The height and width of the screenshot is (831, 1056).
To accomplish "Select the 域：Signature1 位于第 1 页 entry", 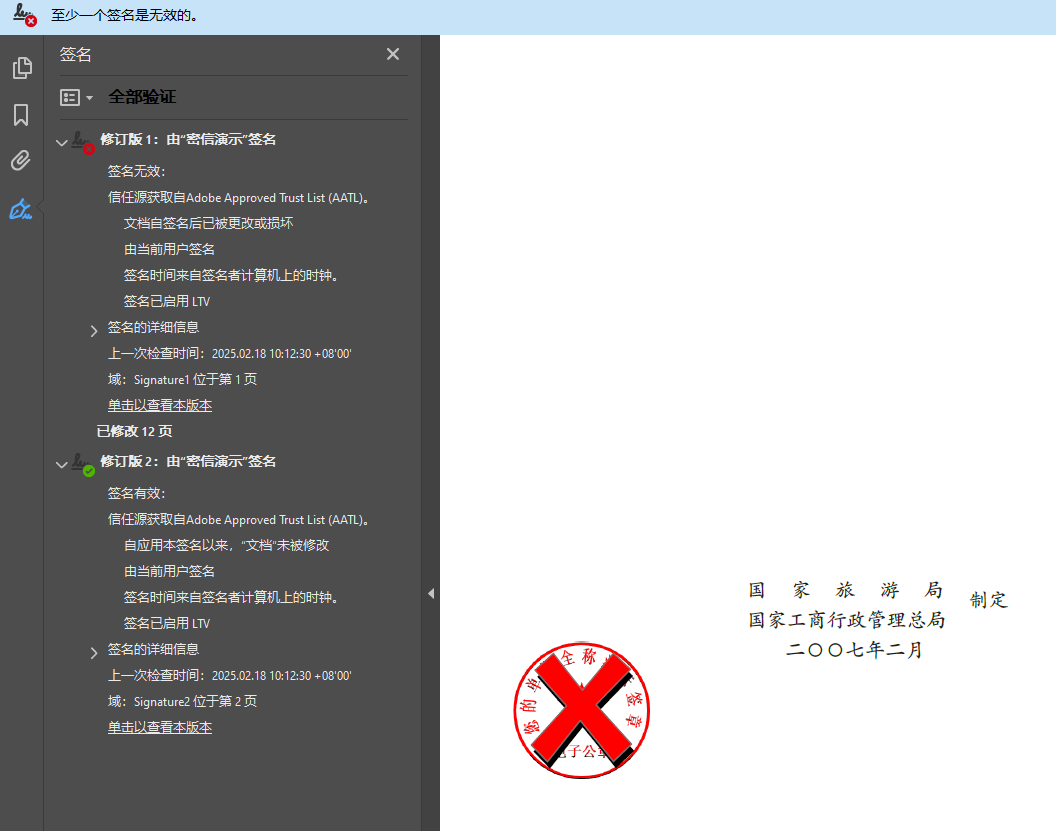I will coord(182,379).
